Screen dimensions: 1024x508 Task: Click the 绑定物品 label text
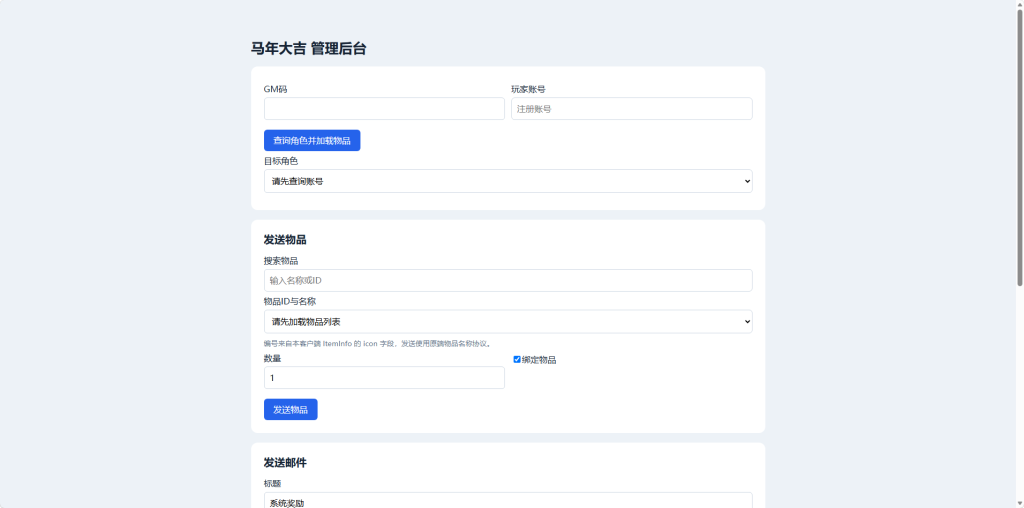click(x=539, y=360)
